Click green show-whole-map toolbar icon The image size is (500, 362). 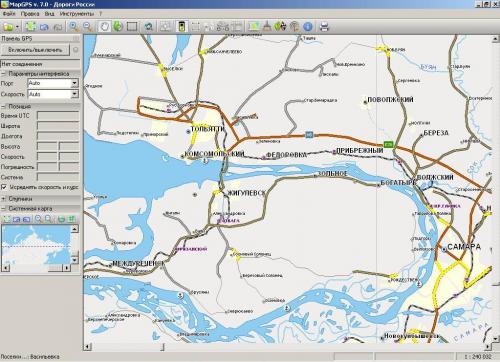tap(31, 27)
